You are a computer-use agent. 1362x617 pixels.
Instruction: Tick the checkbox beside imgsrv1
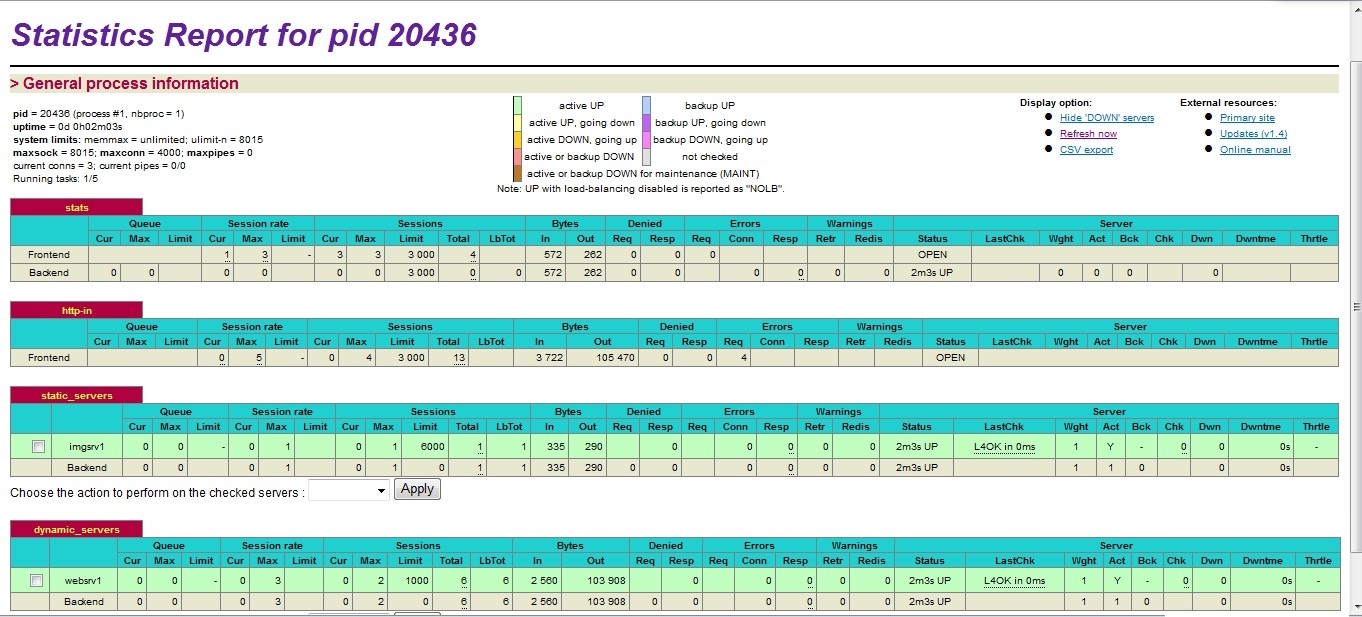click(38, 447)
